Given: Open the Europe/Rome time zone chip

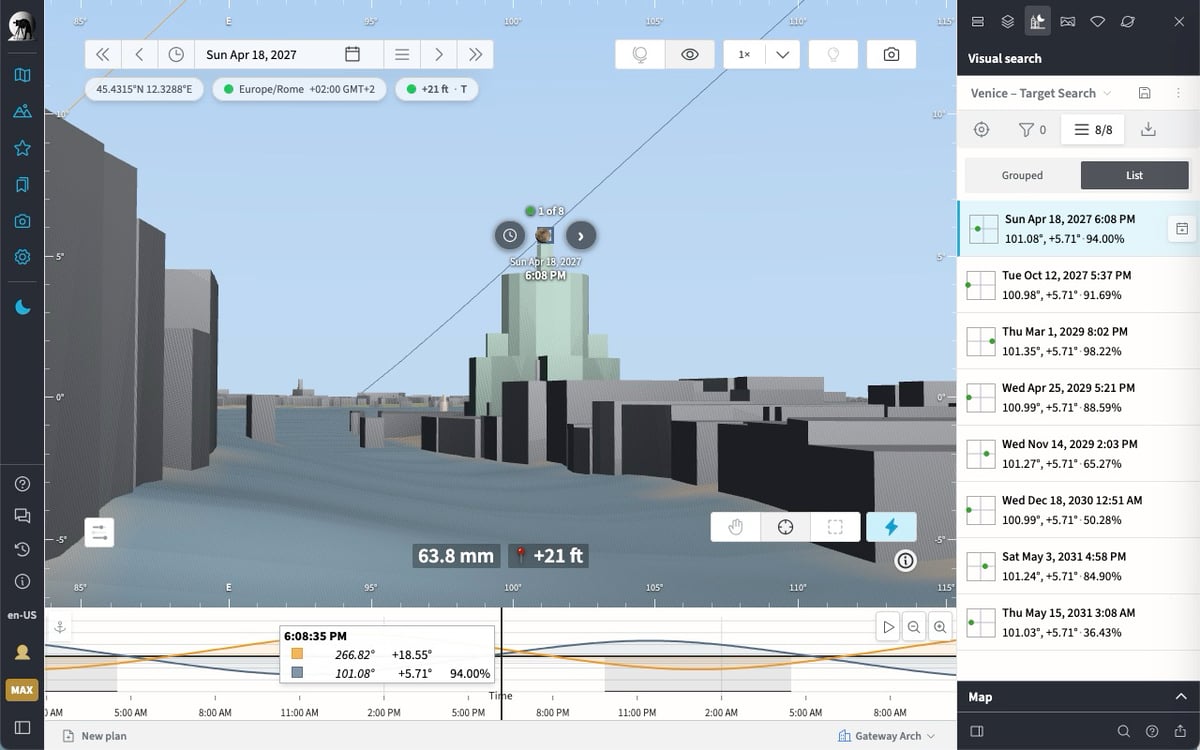Looking at the screenshot, I should tap(300, 89).
